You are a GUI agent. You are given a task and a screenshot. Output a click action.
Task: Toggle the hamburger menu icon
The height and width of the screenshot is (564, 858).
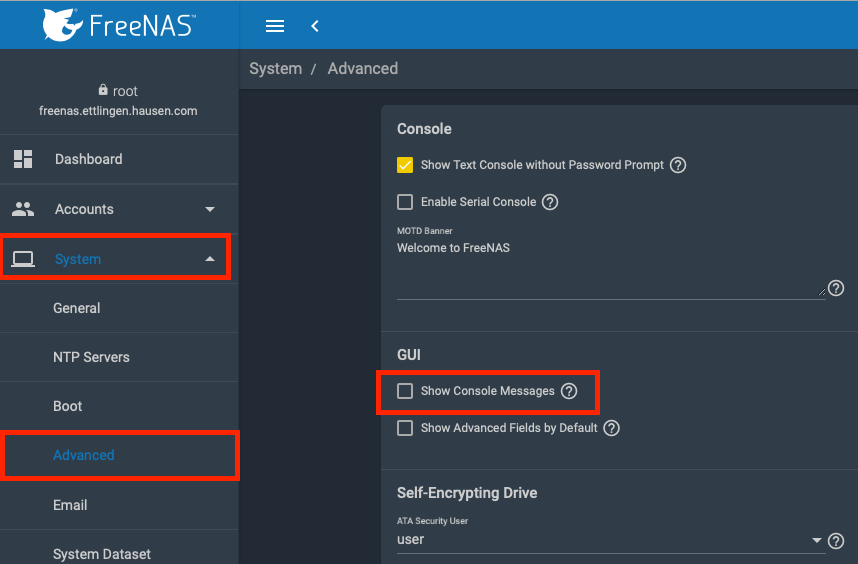pyautogui.click(x=275, y=26)
